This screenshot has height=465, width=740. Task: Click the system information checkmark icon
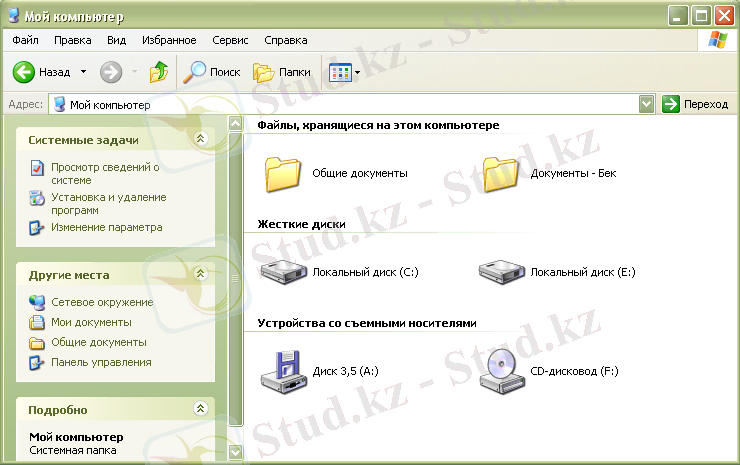(37, 168)
